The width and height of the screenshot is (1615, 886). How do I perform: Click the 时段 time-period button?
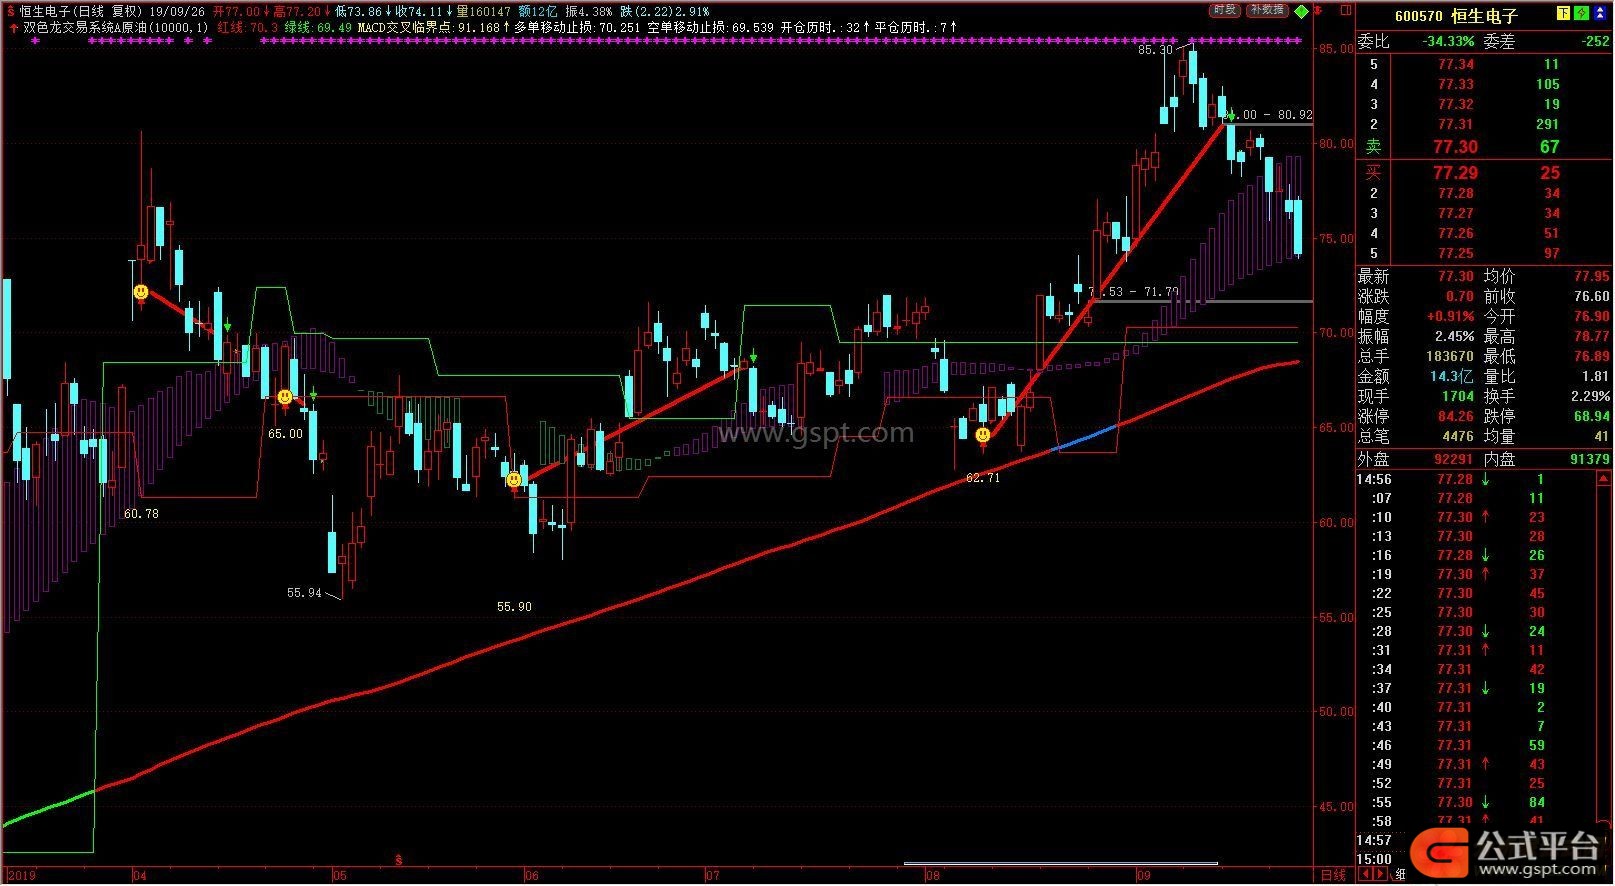tap(1225, 10)
